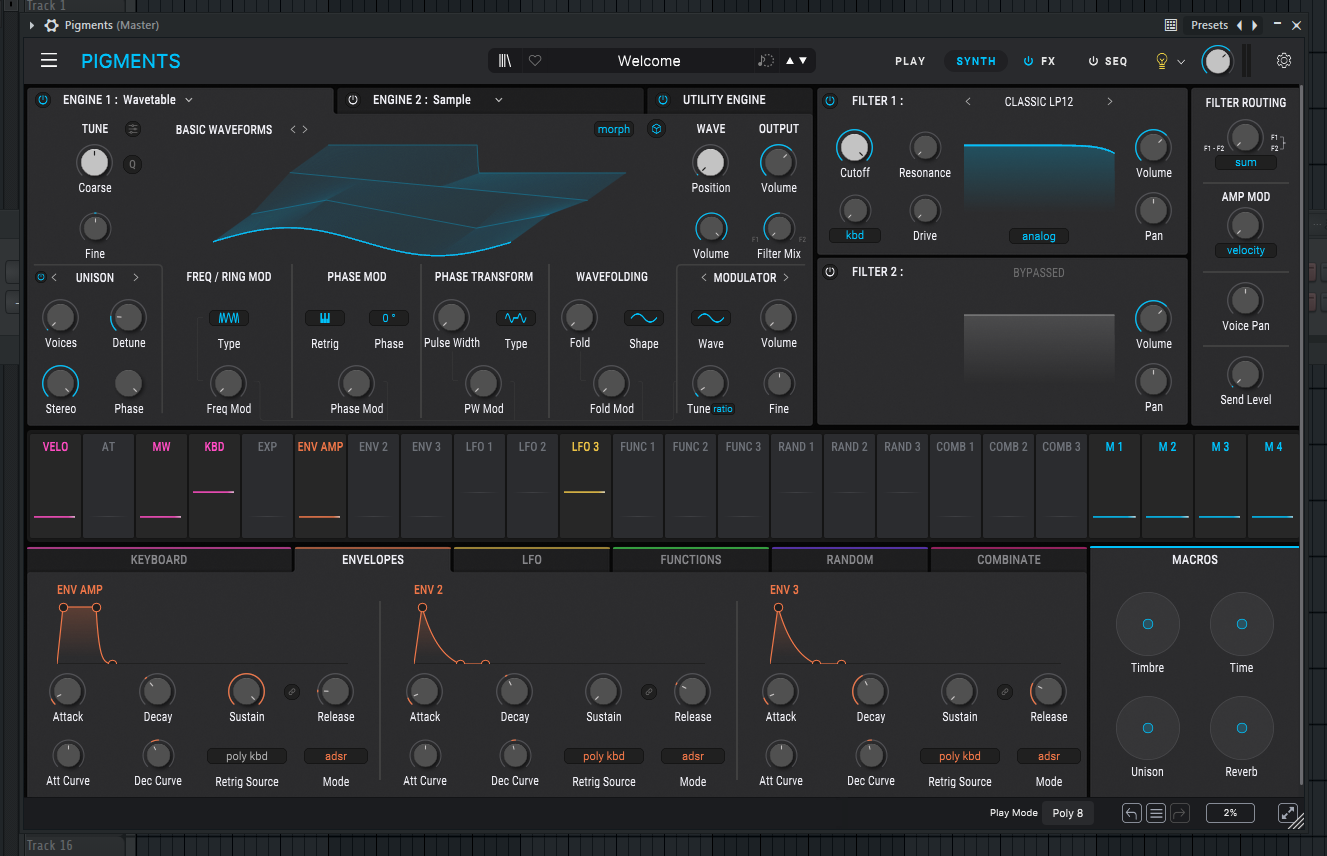Image resolution: width=1327 pixels, height=856 pixels.
Task: Click the Welcome preset name field
Action: click(649, 61)
